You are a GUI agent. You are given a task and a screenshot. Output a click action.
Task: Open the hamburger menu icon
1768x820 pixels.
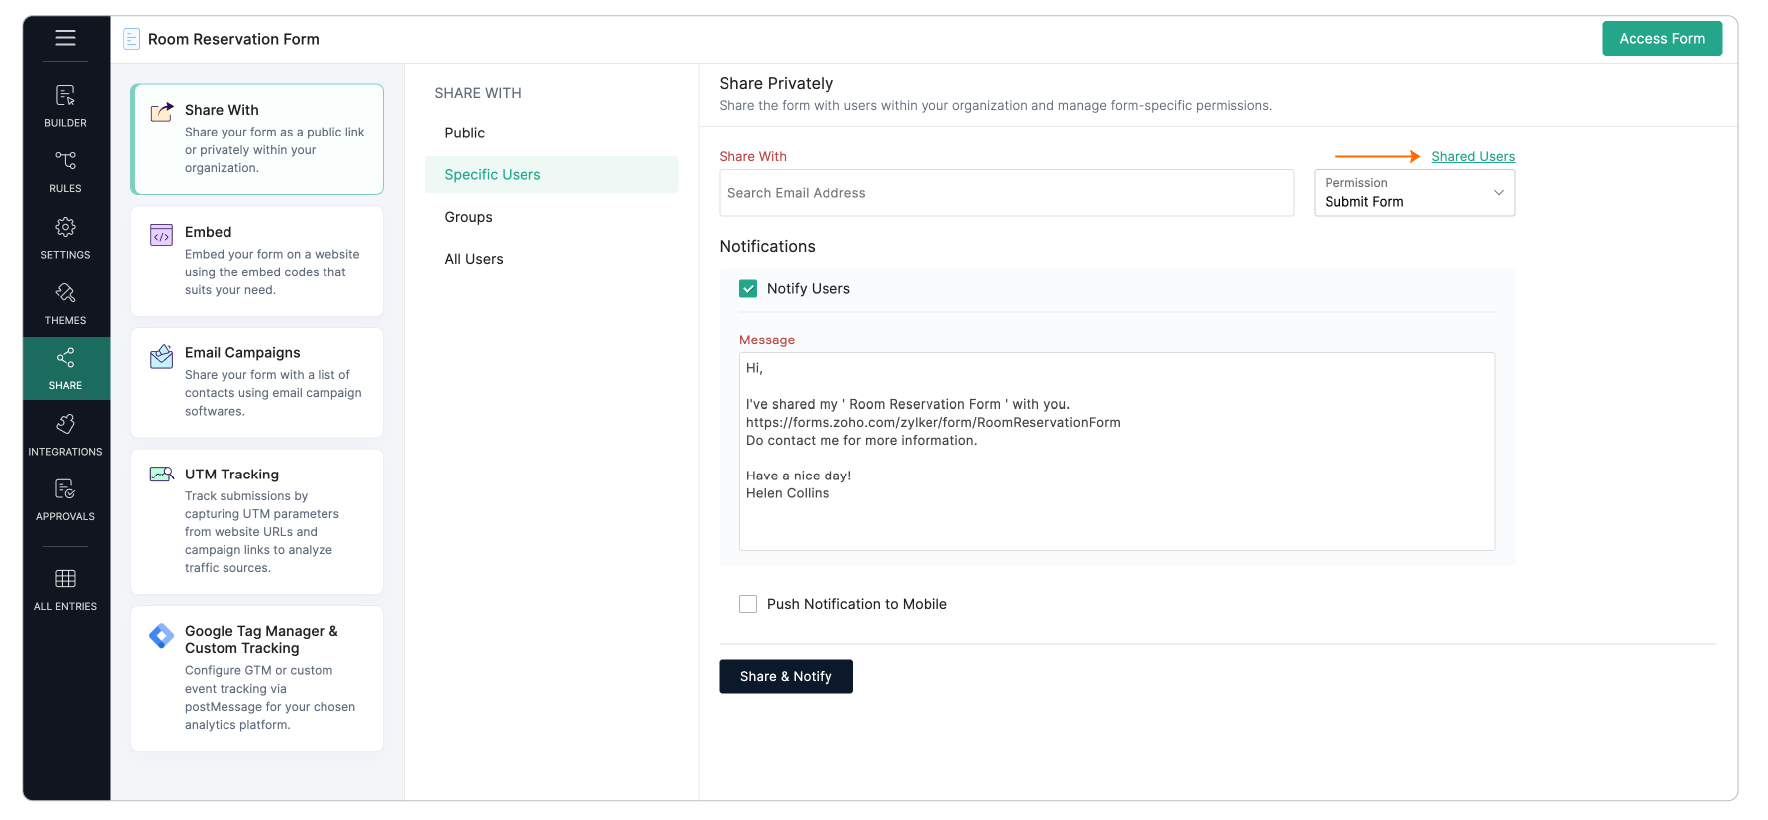click(65, 38)
